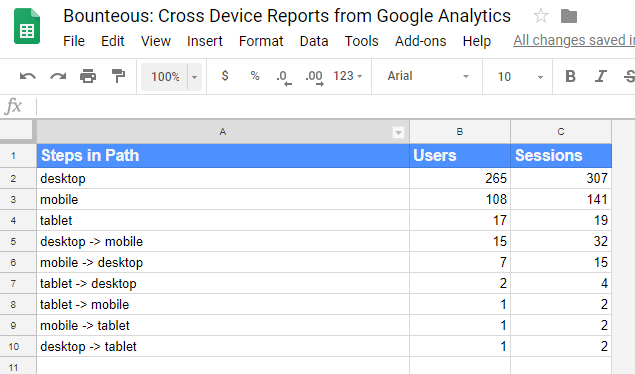Image resolution: width=635 pixels, height=374 pixels.
Task: Select 'mobile -> desktop' cell
Action: pyautogui.click(x=223, y=263)
